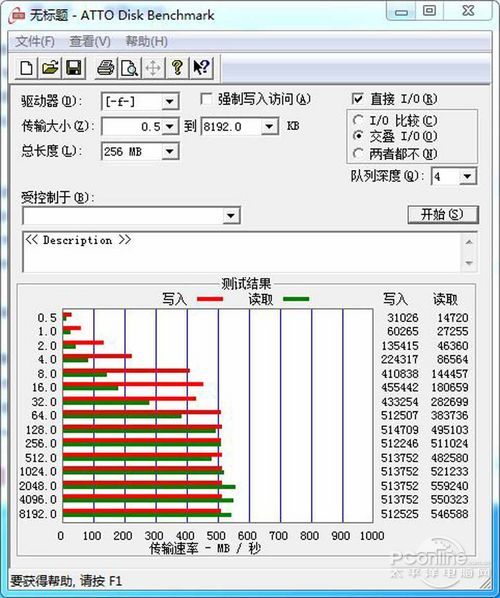Click the 传输速率 - MB / 秒 axis label
Screen dimensions: 500x598
click(205, 548)
